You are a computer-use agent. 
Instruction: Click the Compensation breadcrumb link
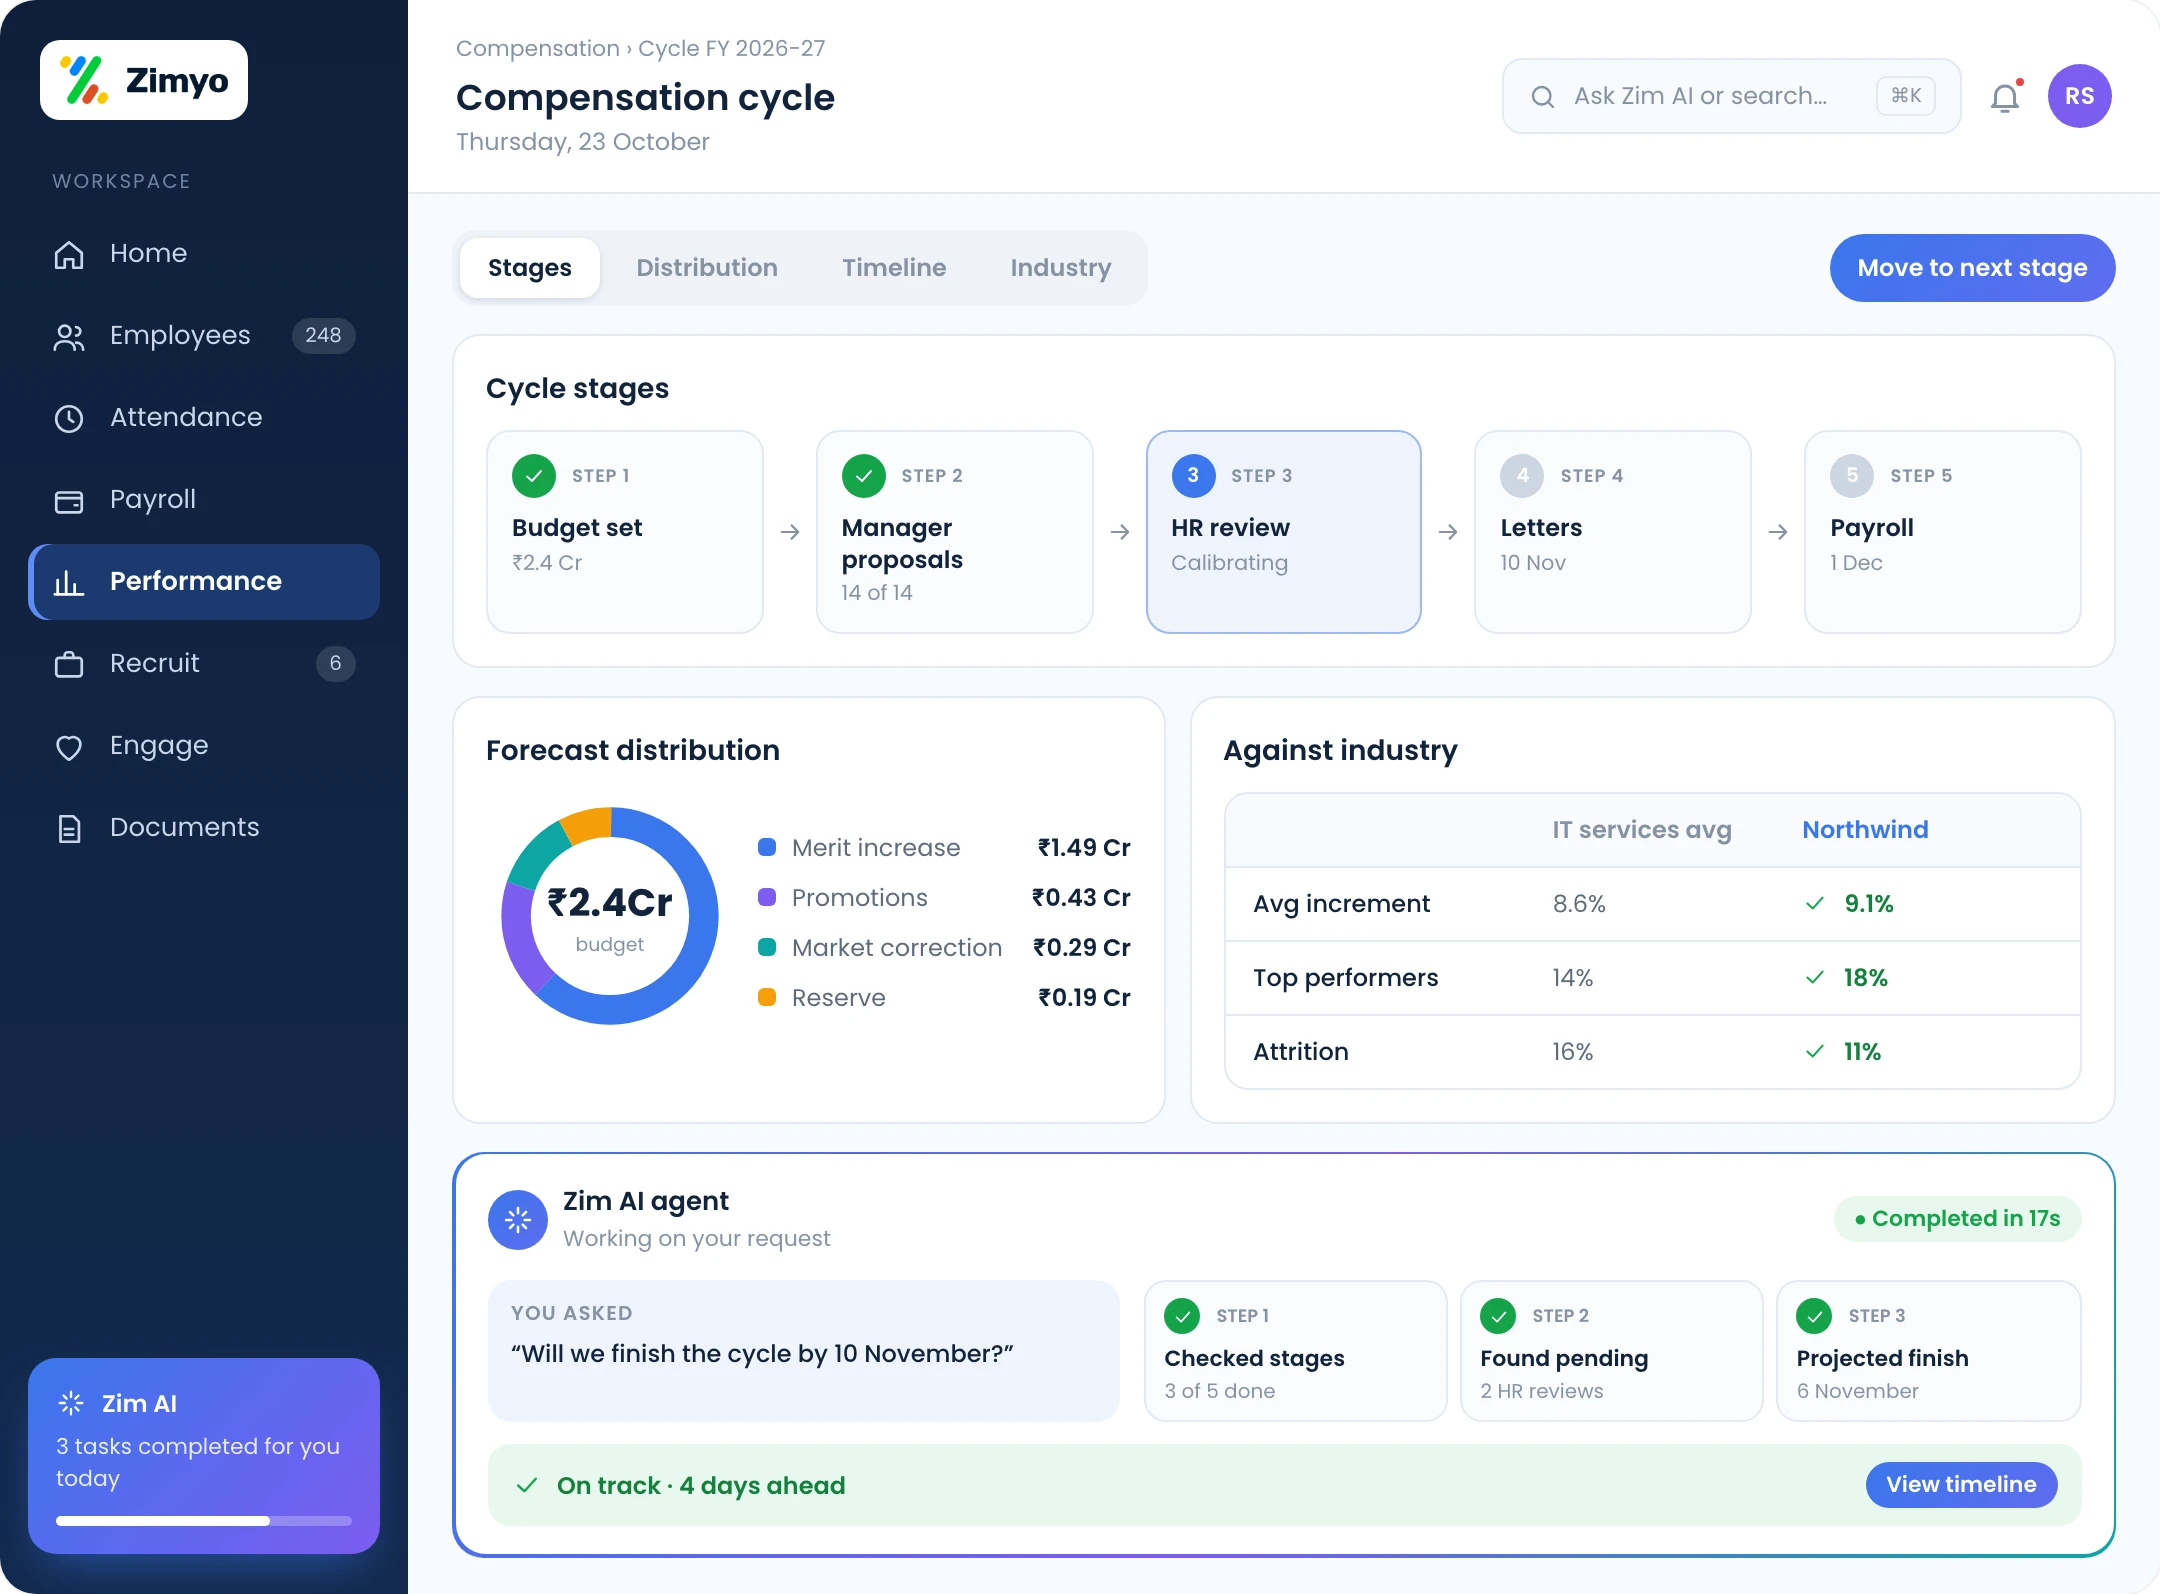[x=538, y=48]
